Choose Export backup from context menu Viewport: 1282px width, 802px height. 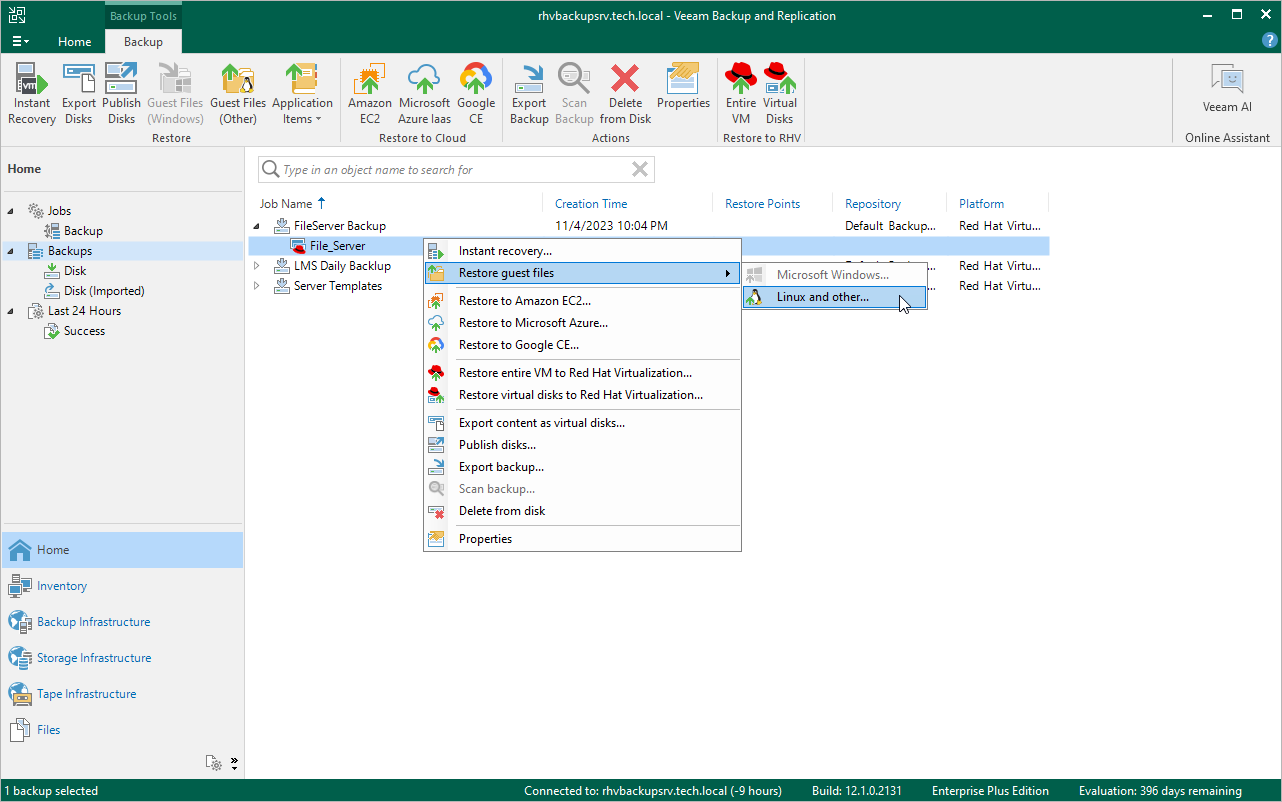(x=582, y=467)
